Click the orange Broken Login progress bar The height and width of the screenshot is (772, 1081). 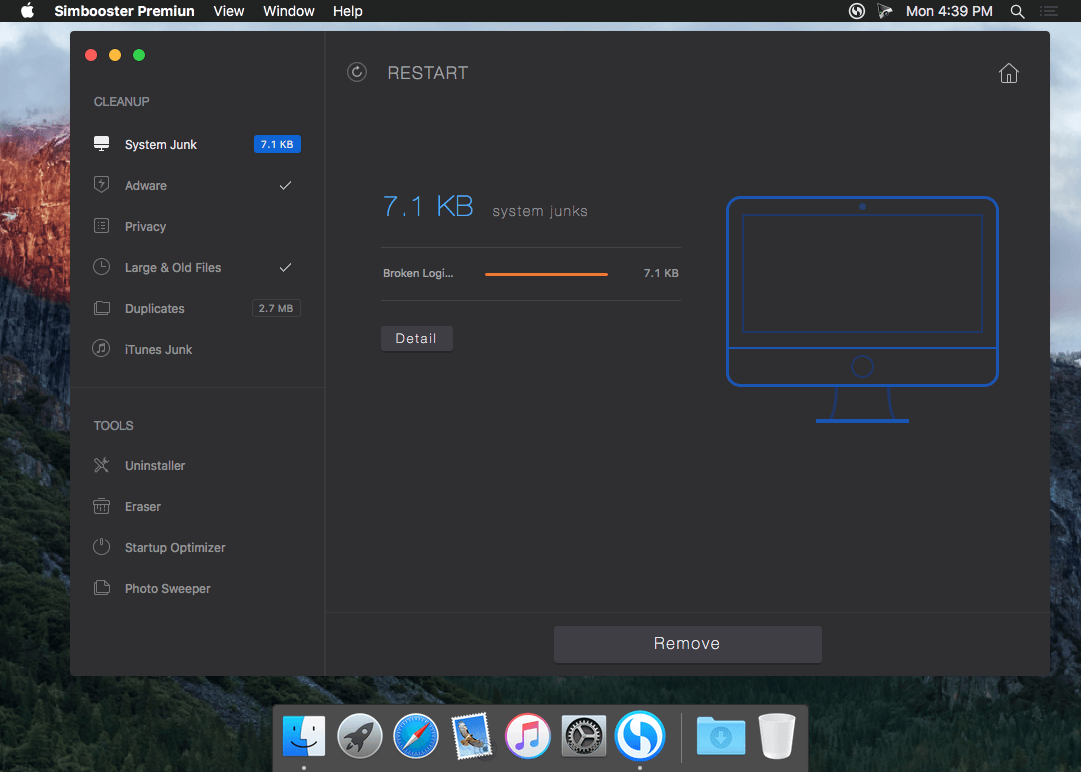point(546,274)
